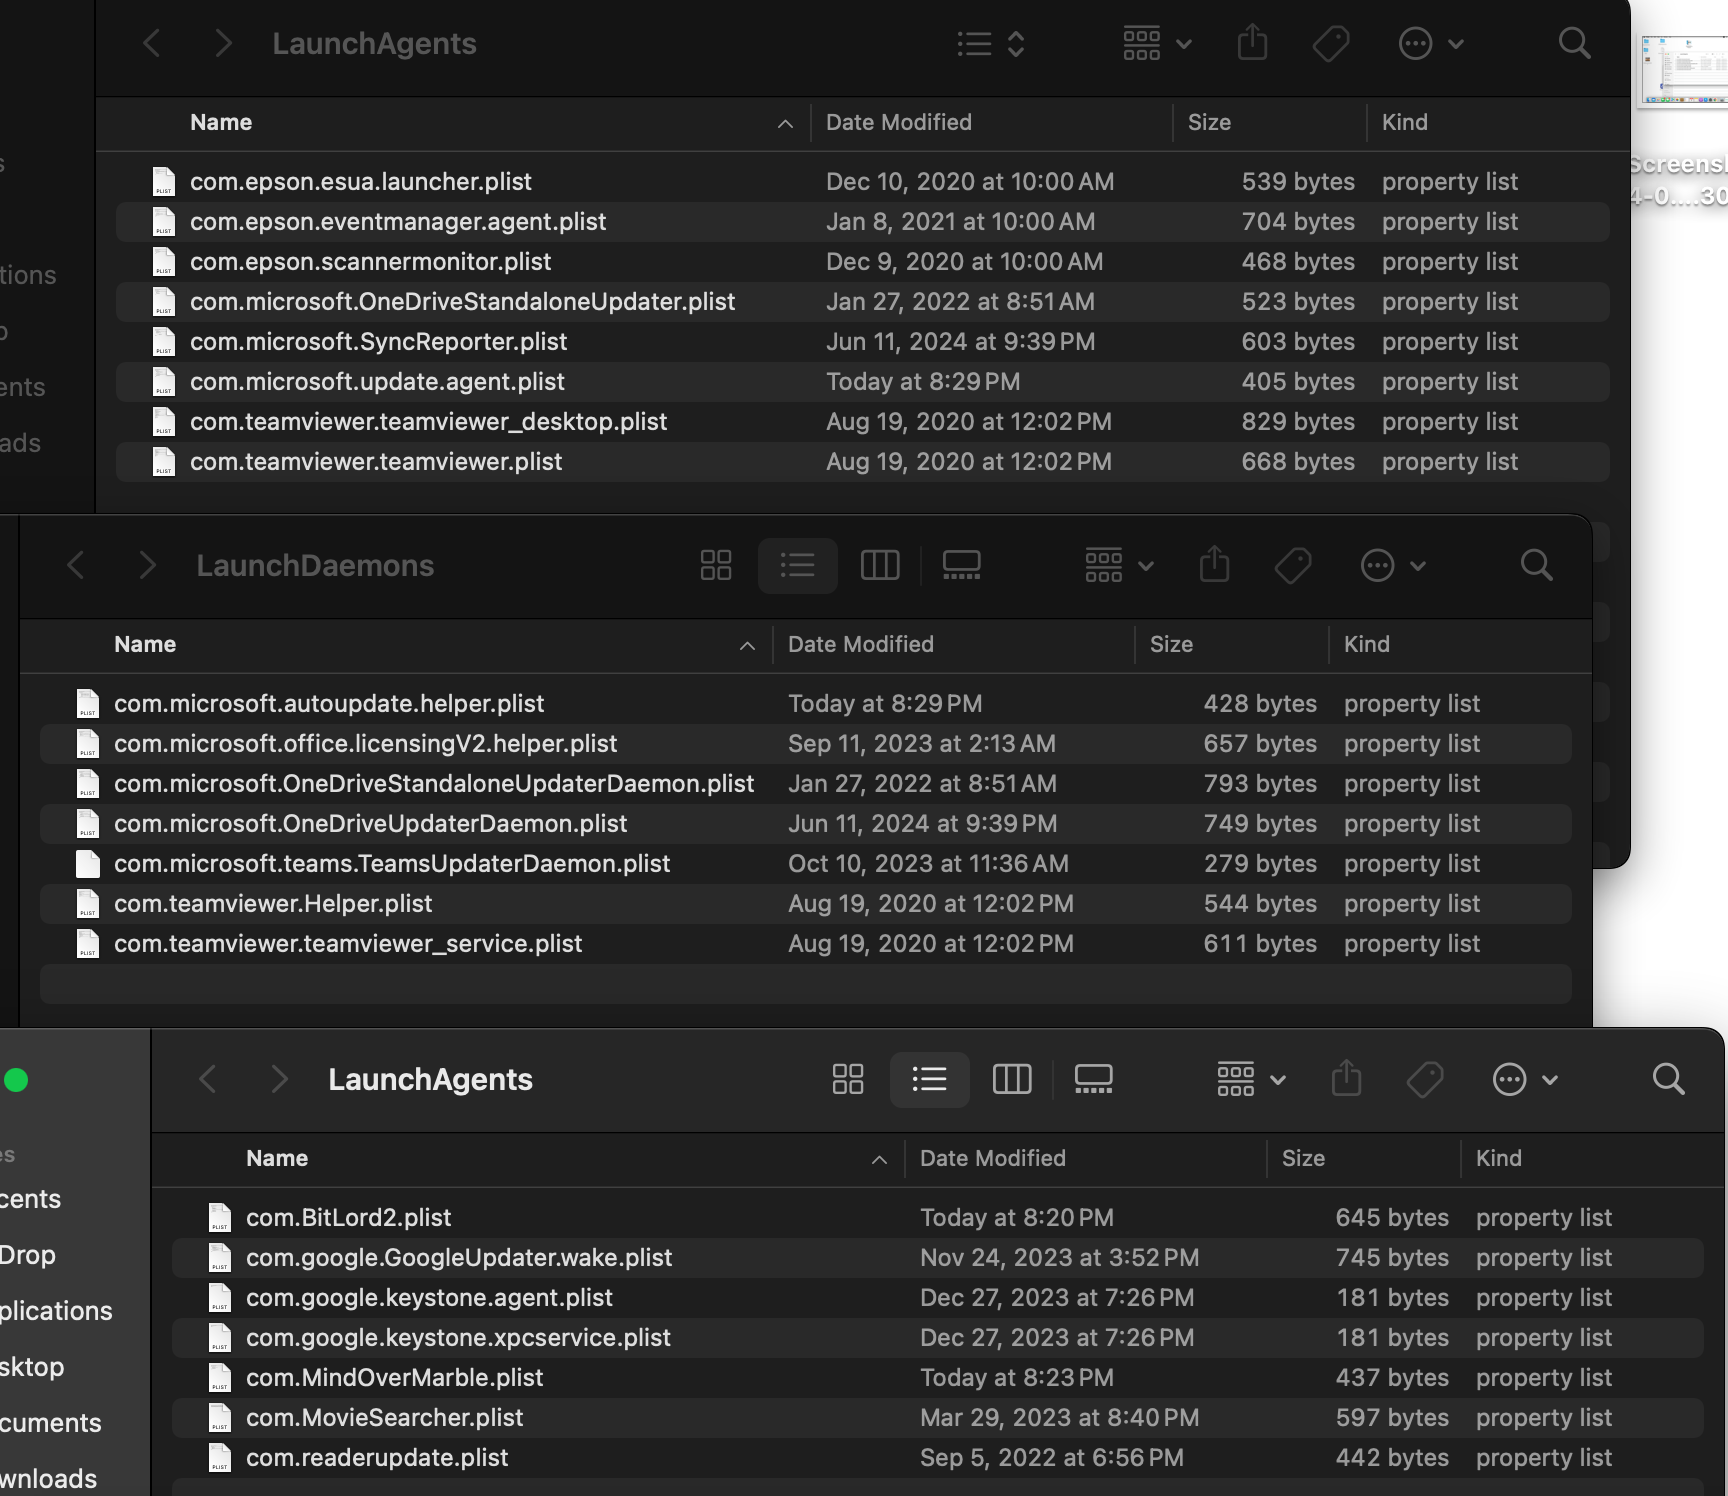Select com.teamviewer.teamviewer_service.plist by its name

(348, 943)
